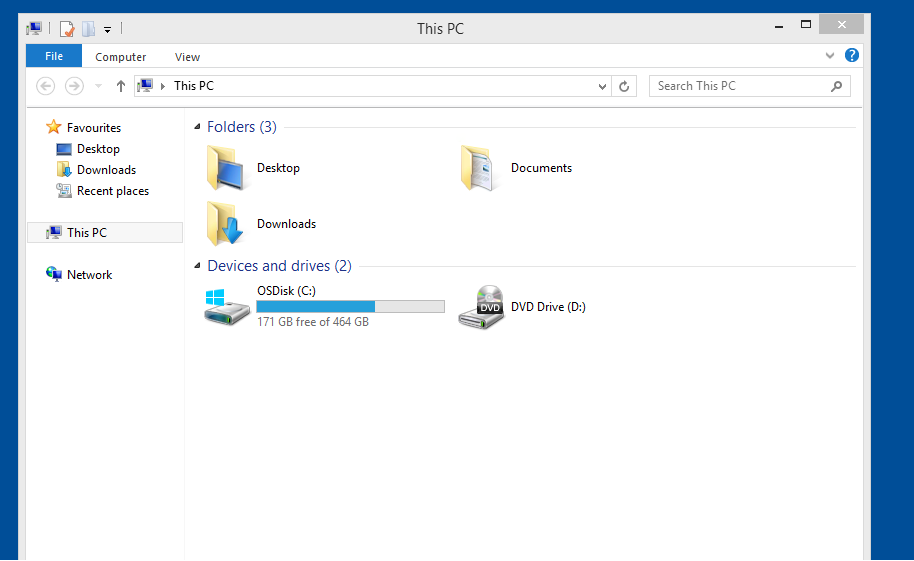Screen dimensions: 914x561
Task: Open the Customize Quick Access Toolbar dropdown
Action: point(107,30)
